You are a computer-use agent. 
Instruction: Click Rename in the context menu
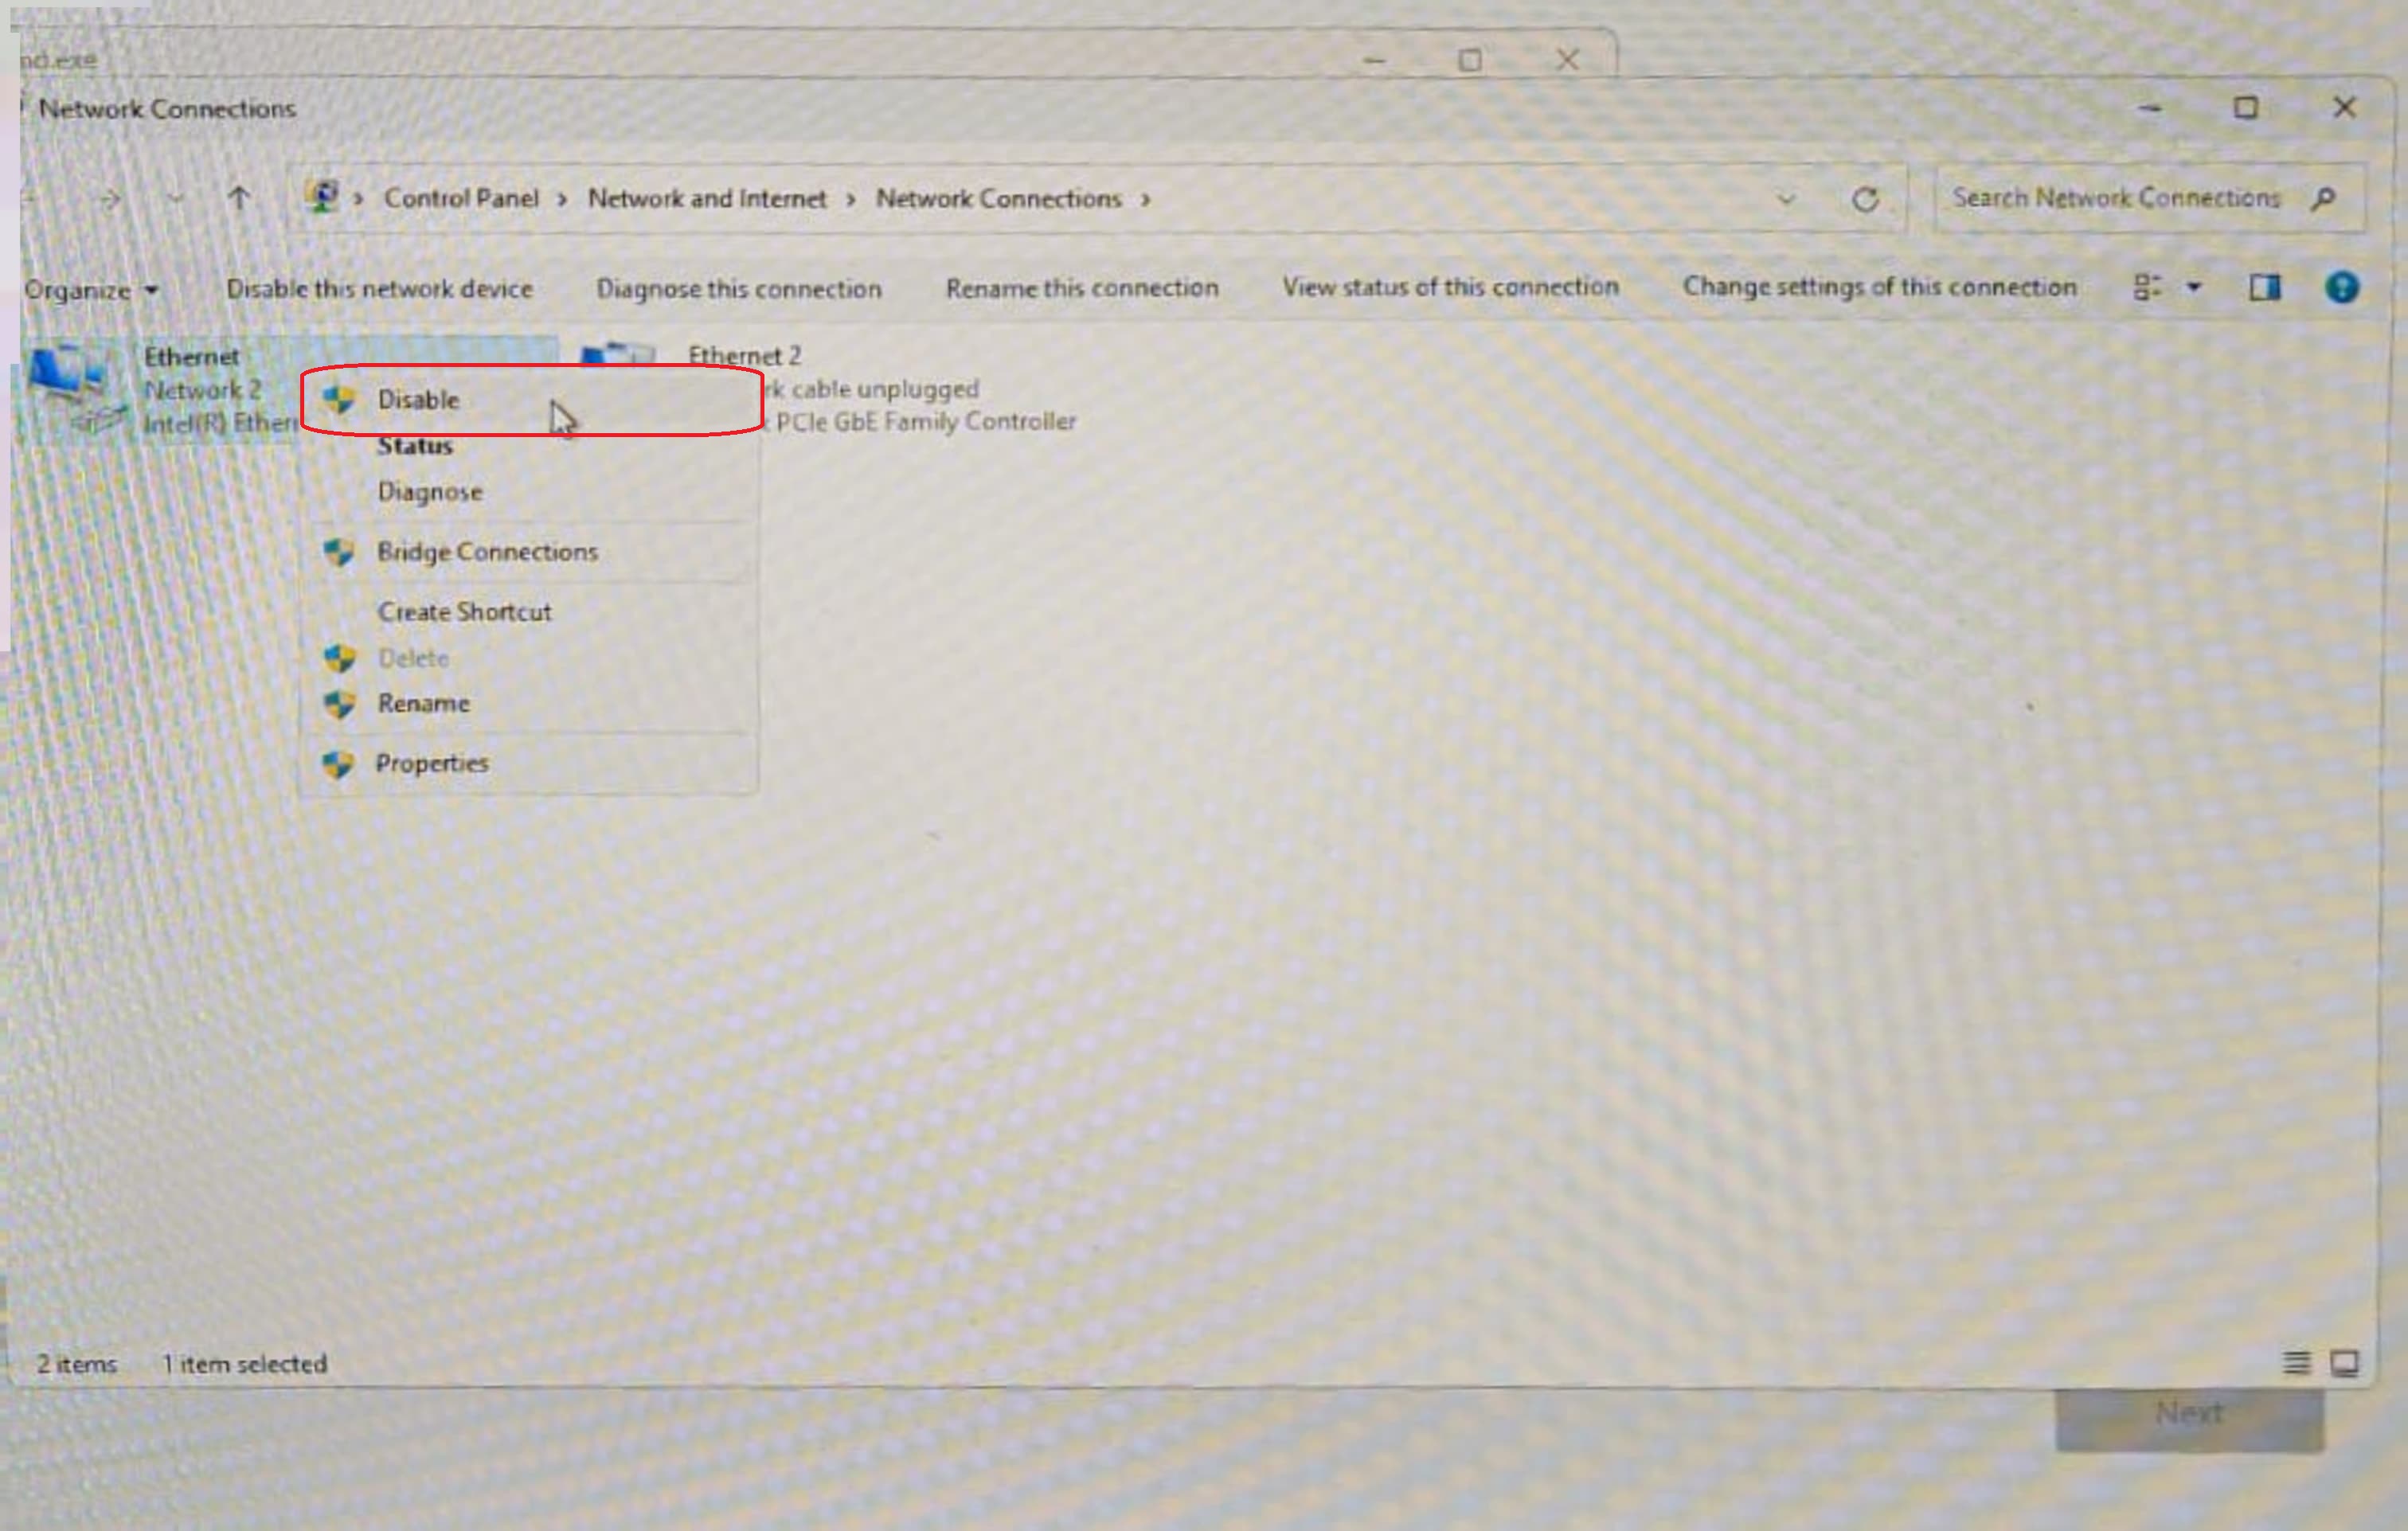click(423, 704)
